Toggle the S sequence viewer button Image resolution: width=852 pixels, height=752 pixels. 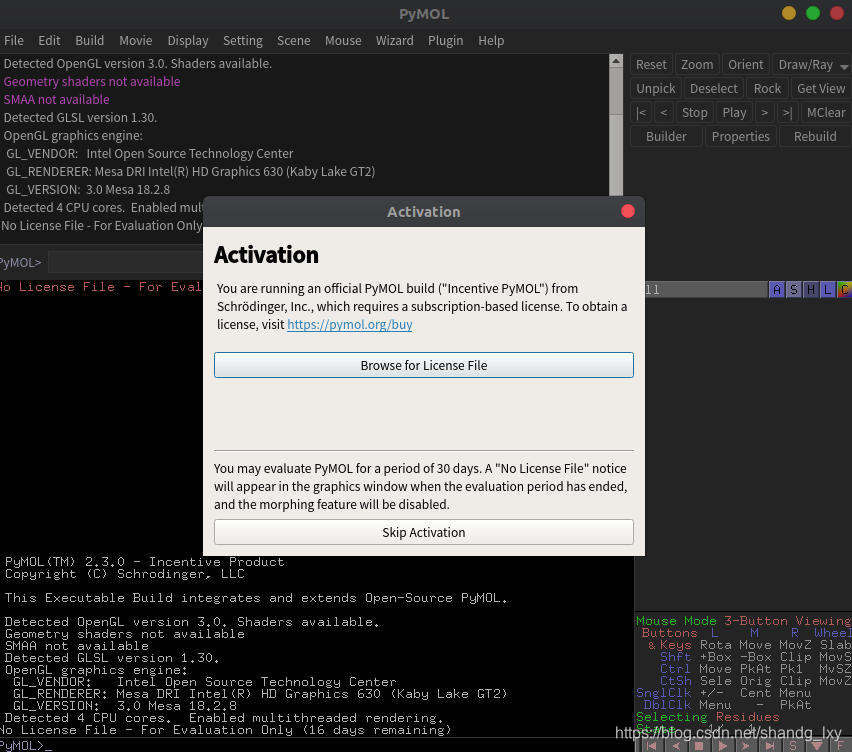pyautogui.click(x=793, y=746)
